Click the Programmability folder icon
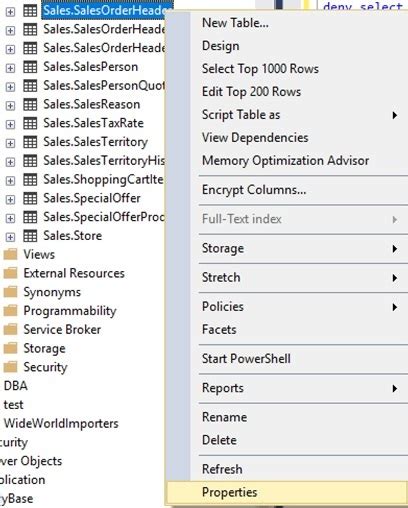Viewport: 408px width, 508px height. pos(10,311)
